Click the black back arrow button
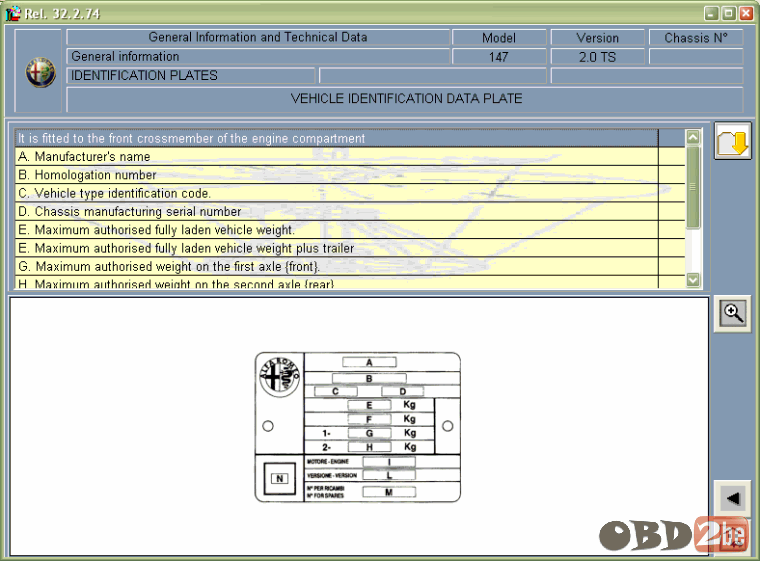This screenshot has width=760, height=561. tap(732, 498)
